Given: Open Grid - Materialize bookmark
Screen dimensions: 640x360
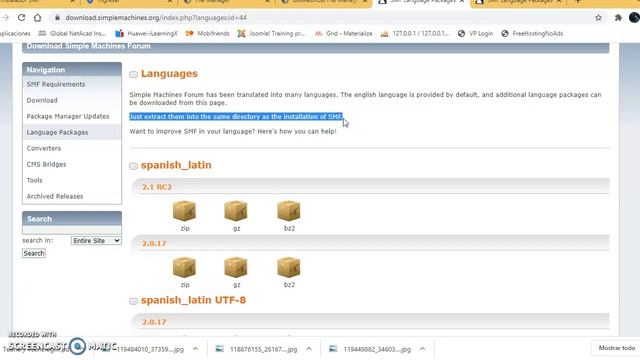Looking at the screenshot, I should click(343, 33).
